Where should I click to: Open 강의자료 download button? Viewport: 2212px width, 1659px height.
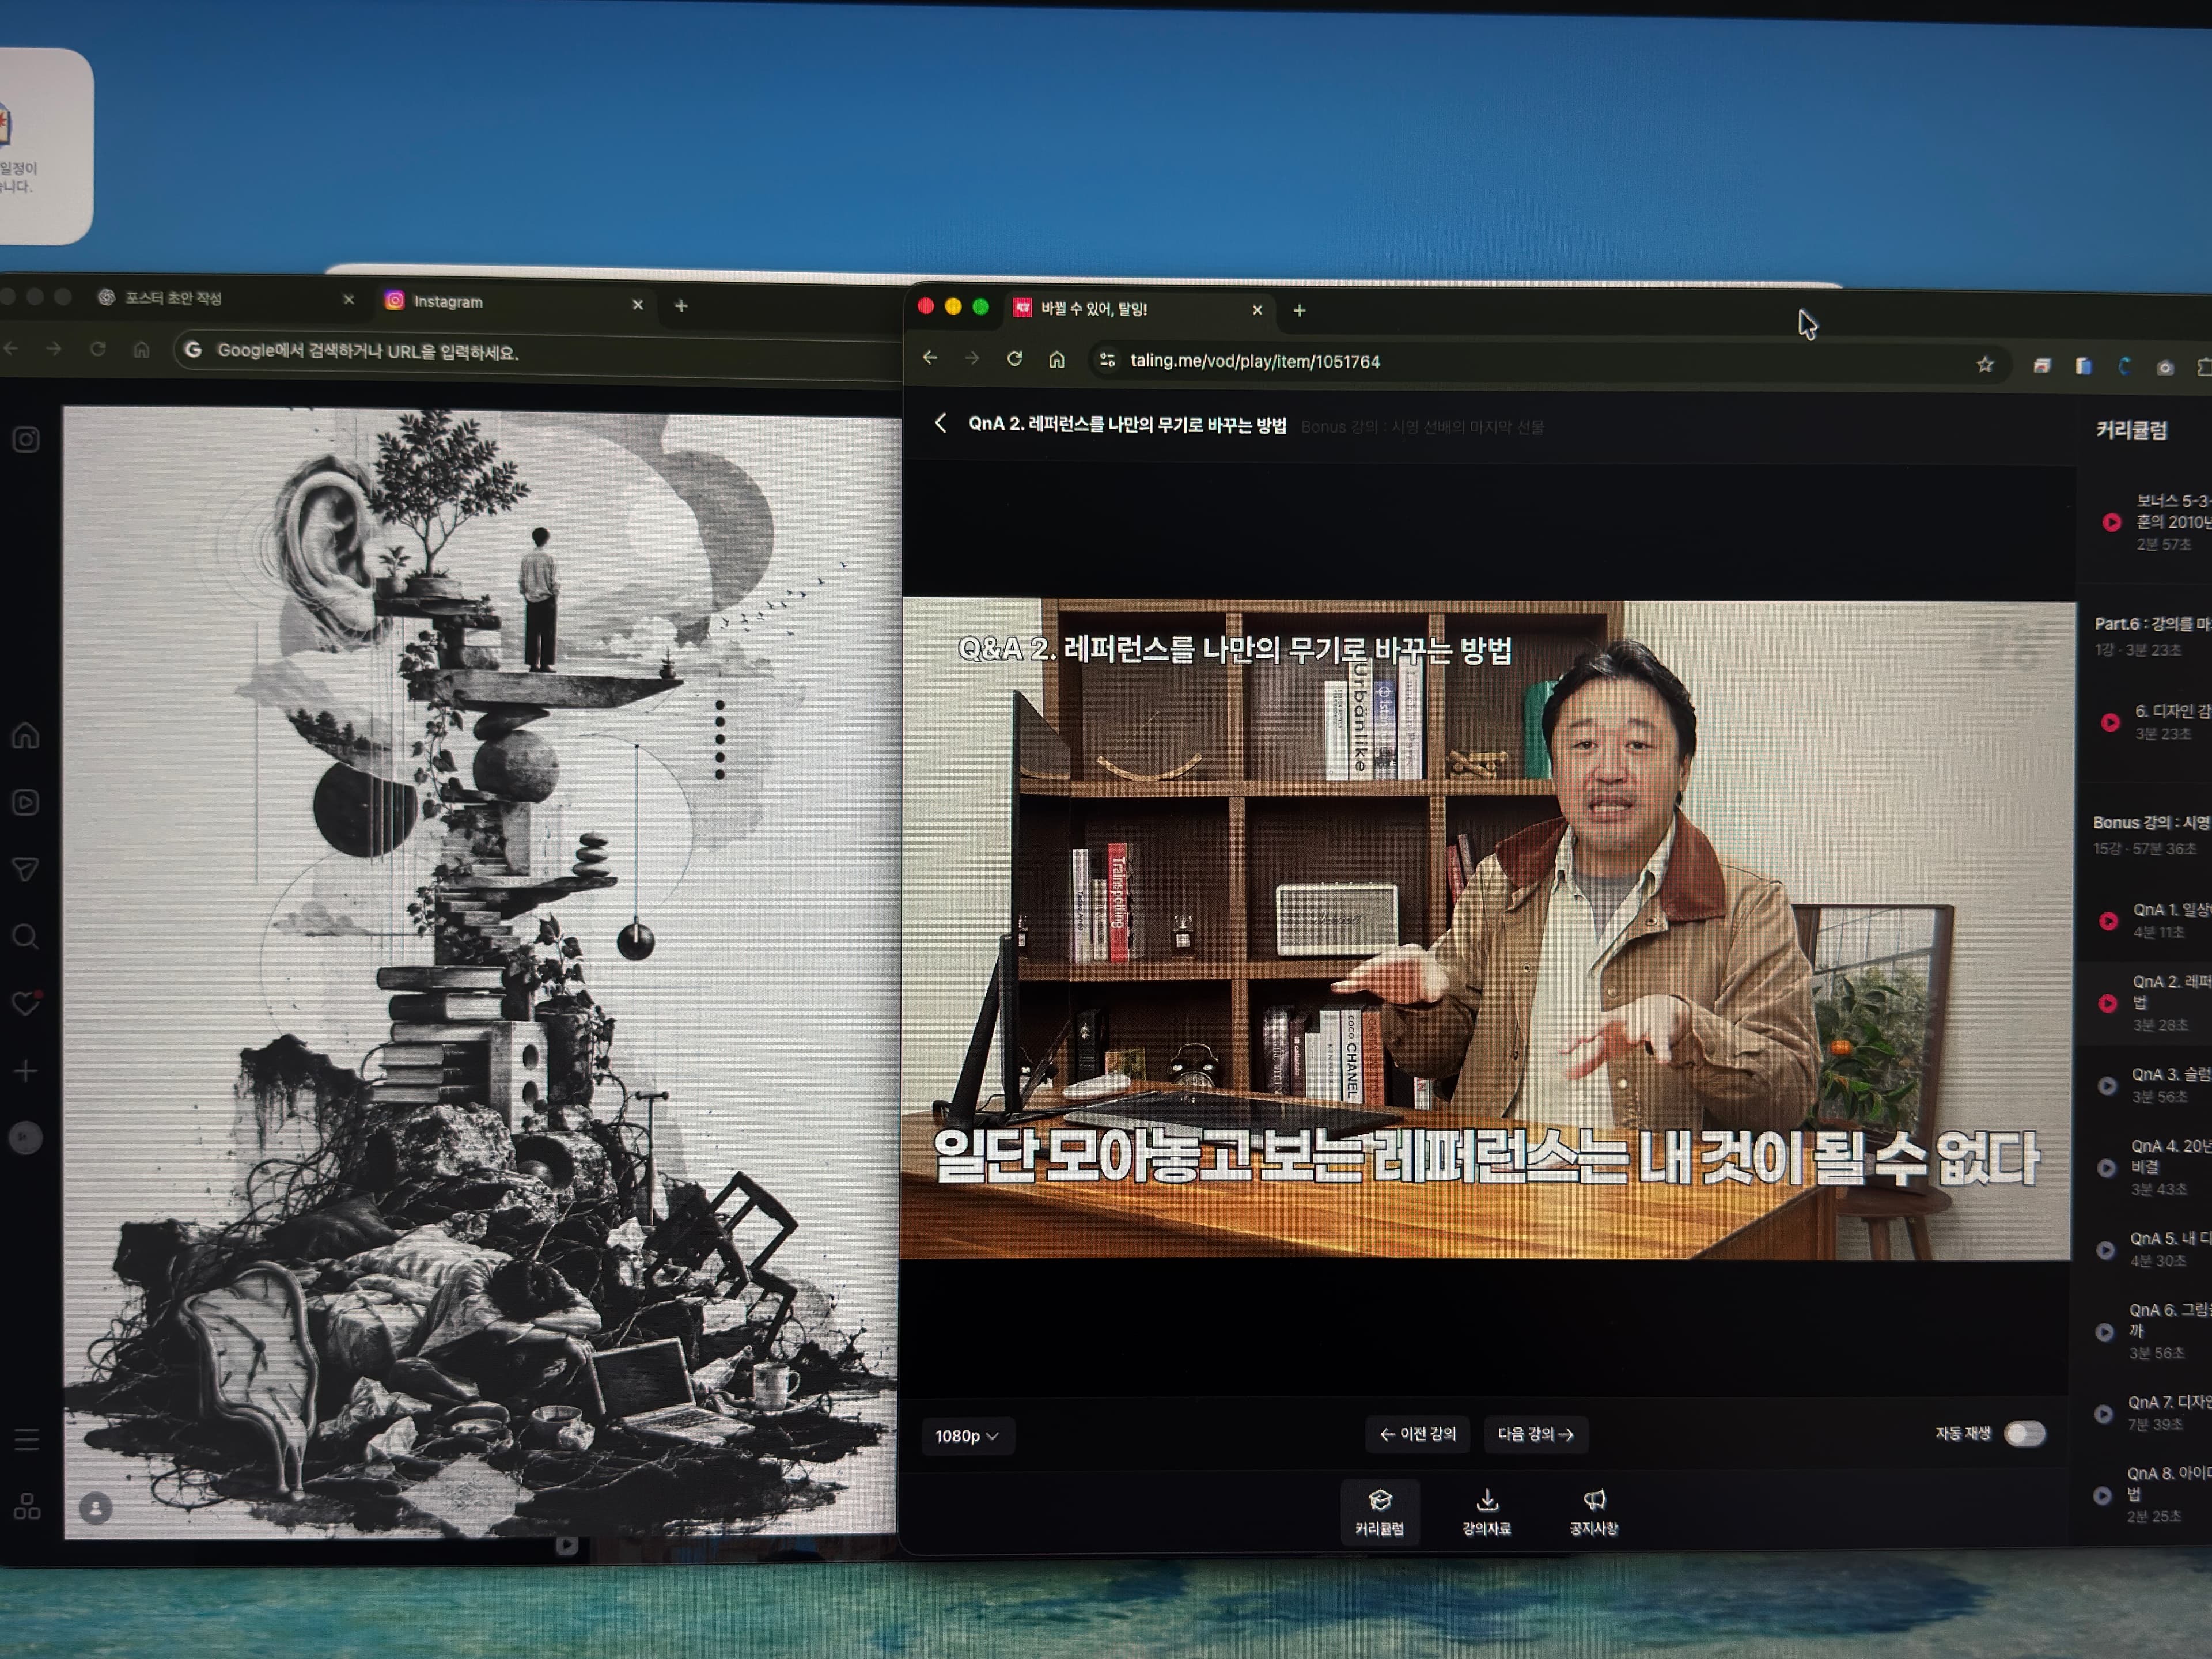click(x=1486, y=1512)
